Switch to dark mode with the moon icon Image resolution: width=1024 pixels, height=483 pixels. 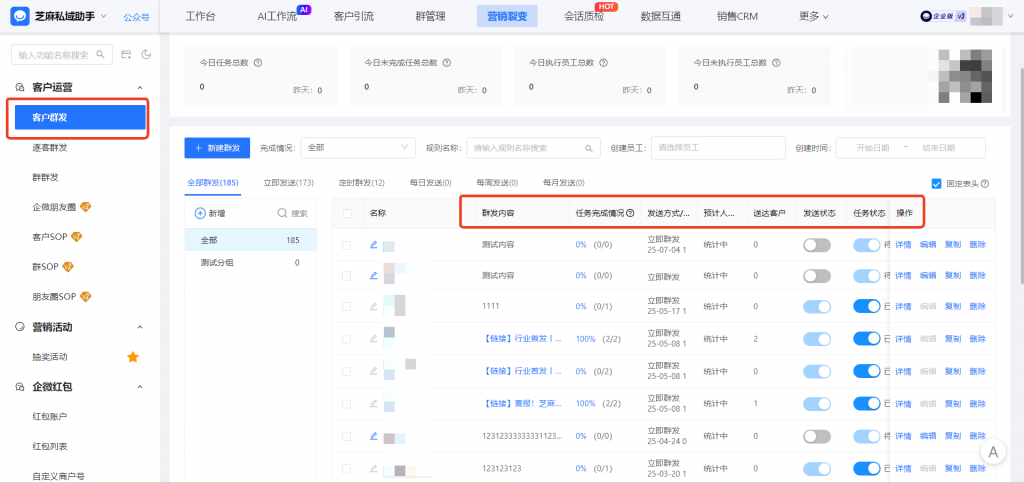(x=146, y=55)
